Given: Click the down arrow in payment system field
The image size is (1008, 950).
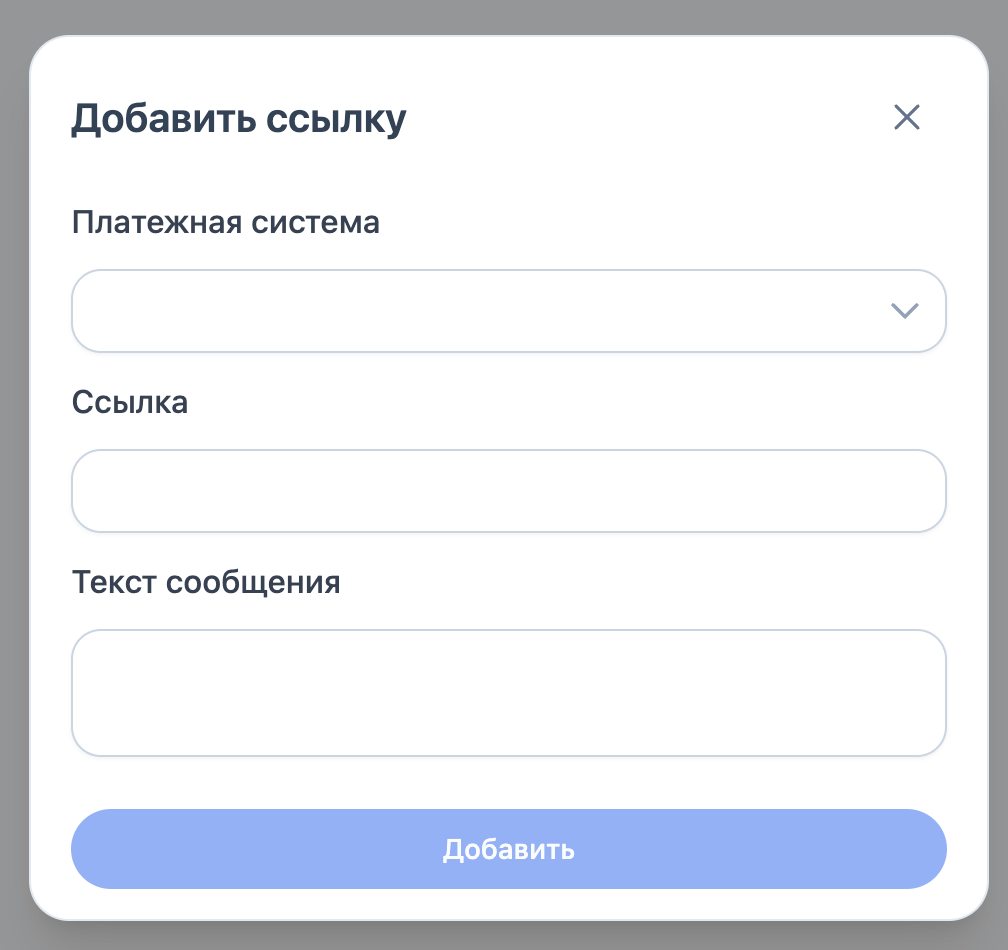Looking at the screenshot, I should [904, 311].
